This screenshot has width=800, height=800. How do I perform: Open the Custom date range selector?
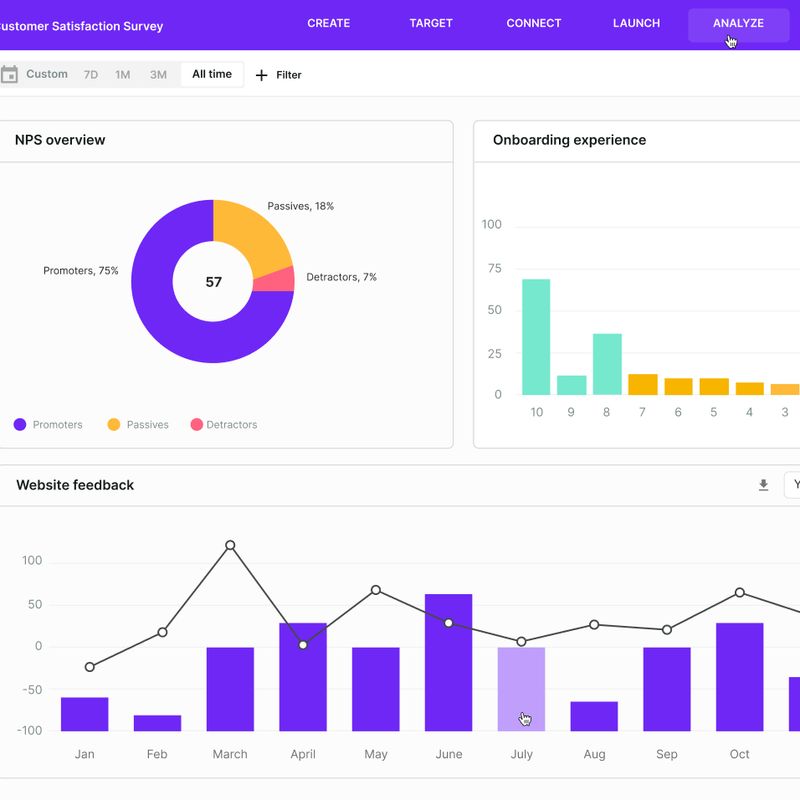47,74
